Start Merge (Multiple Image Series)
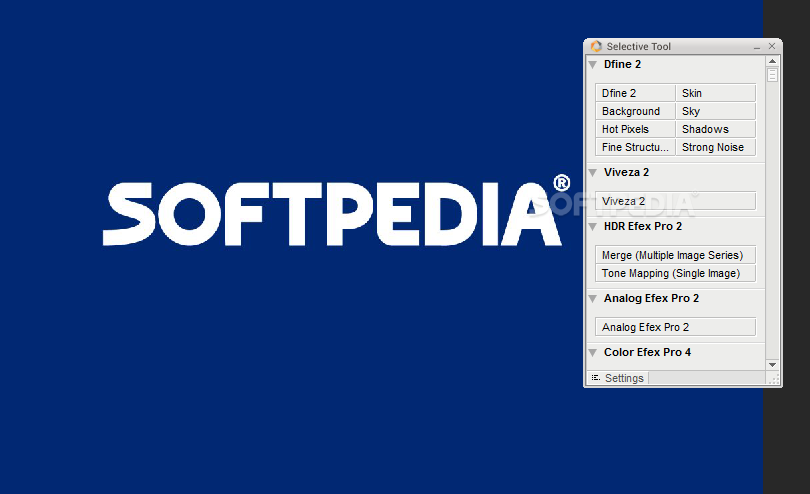 (676, 255)
